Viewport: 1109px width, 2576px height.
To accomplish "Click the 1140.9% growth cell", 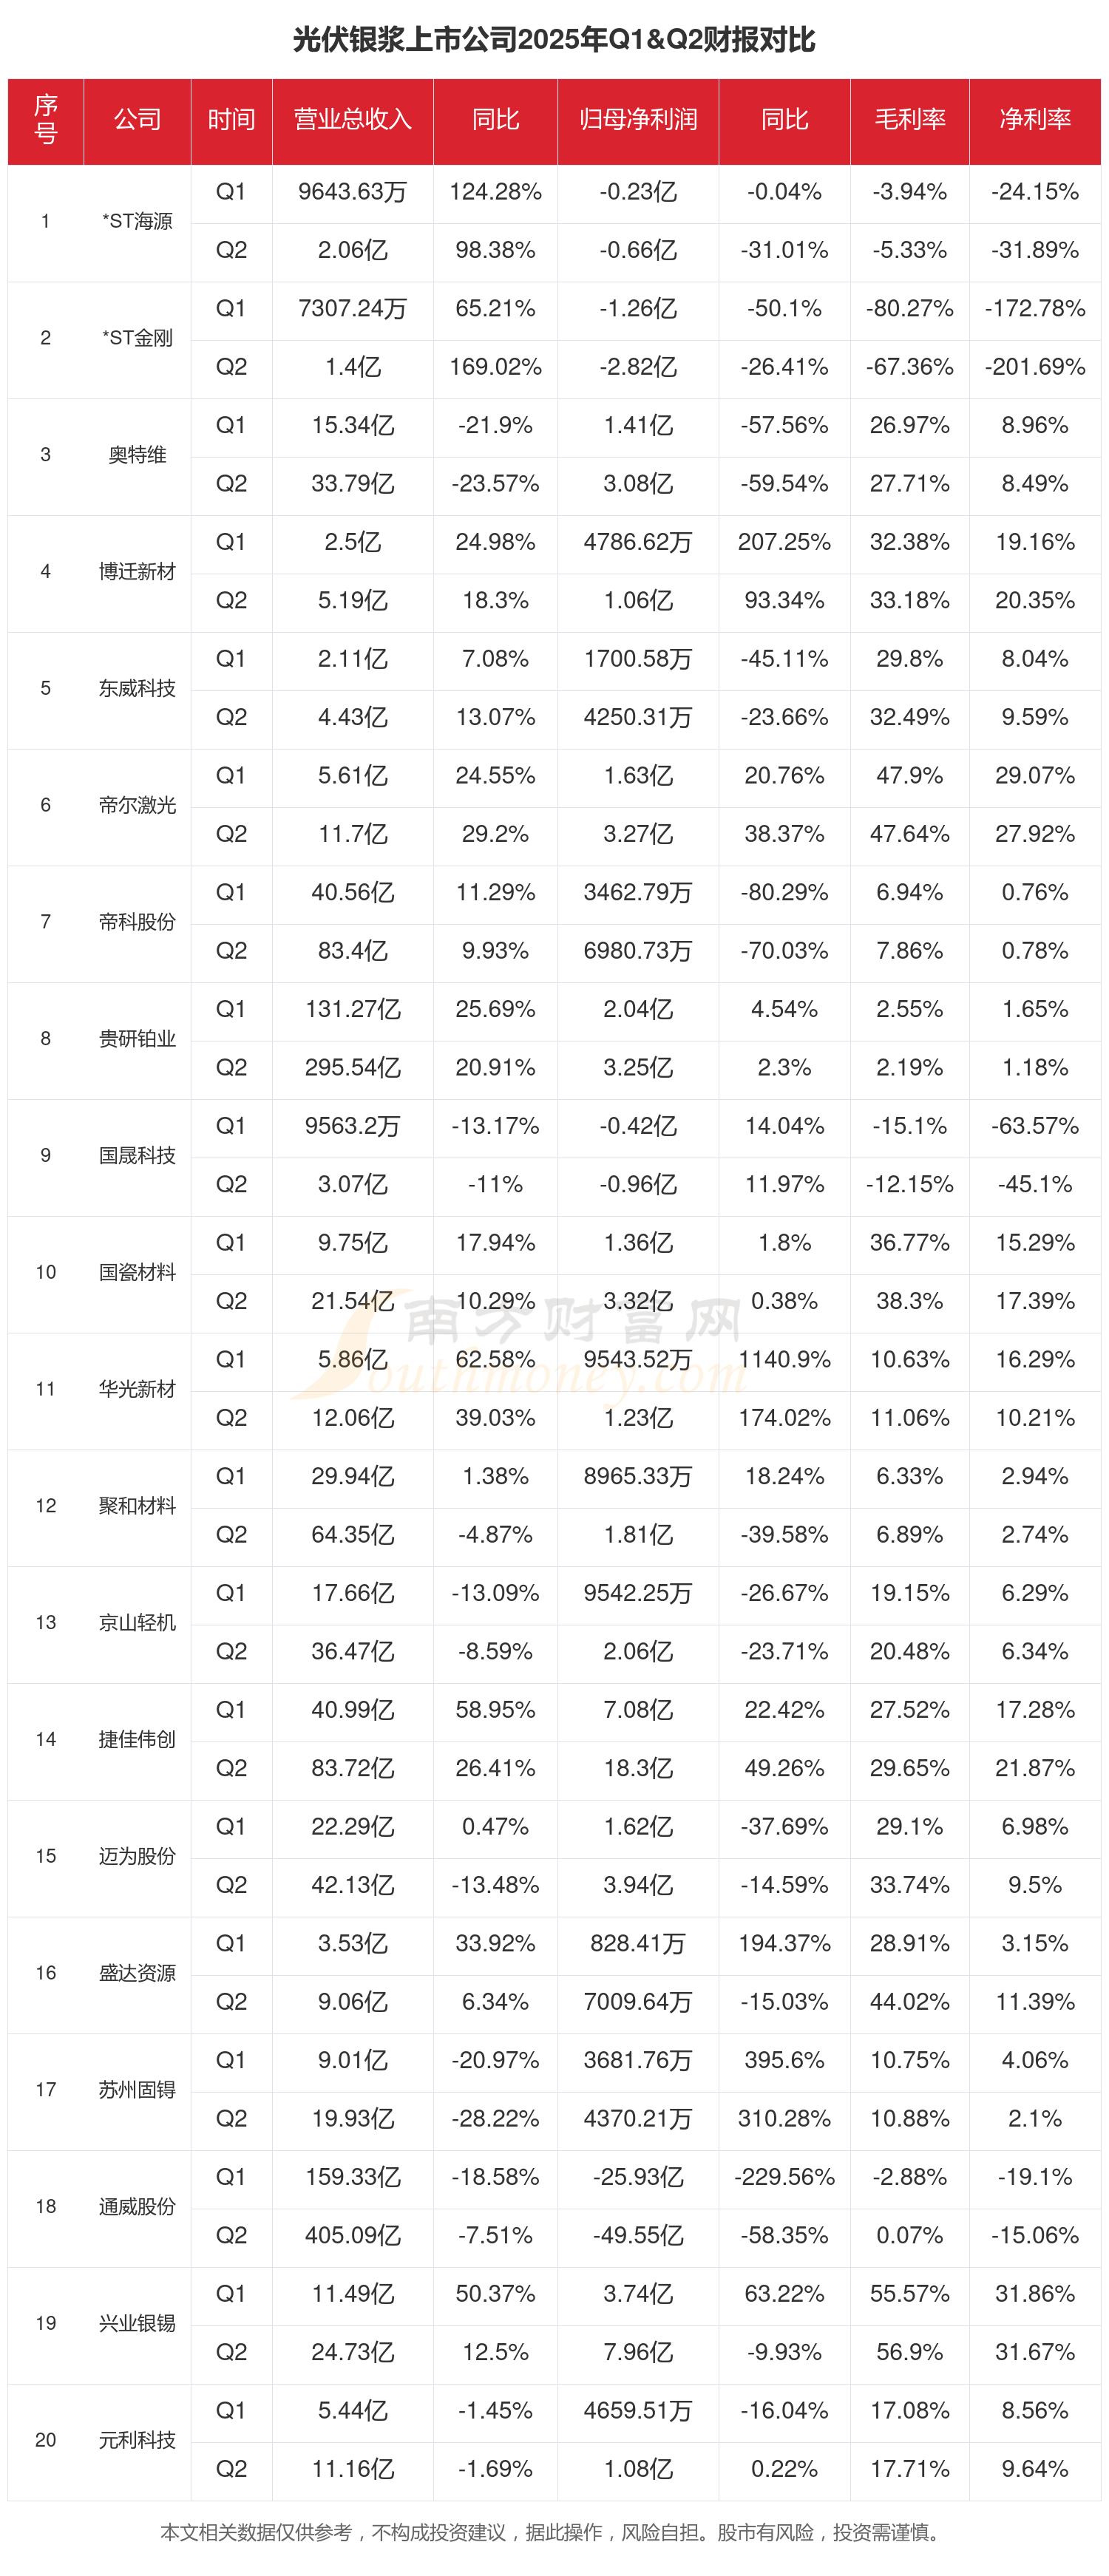I will 784,1359.
